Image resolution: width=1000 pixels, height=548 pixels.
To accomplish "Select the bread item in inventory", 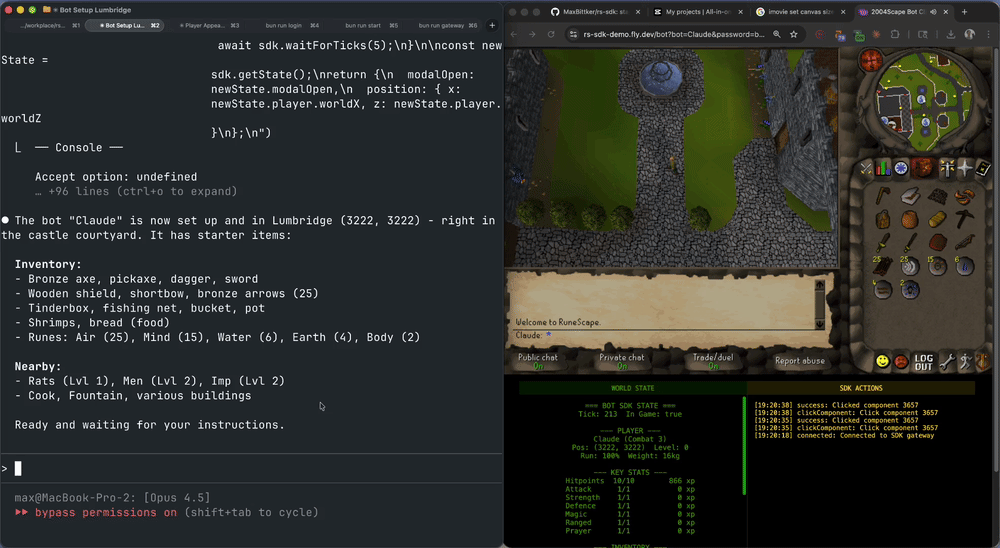I will pos(936,219).
